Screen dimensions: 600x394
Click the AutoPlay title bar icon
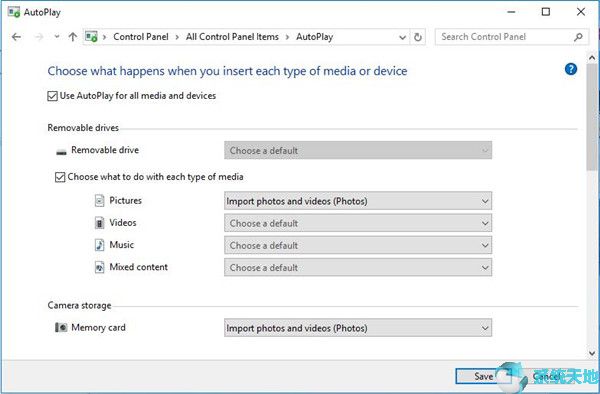(14, 12)
